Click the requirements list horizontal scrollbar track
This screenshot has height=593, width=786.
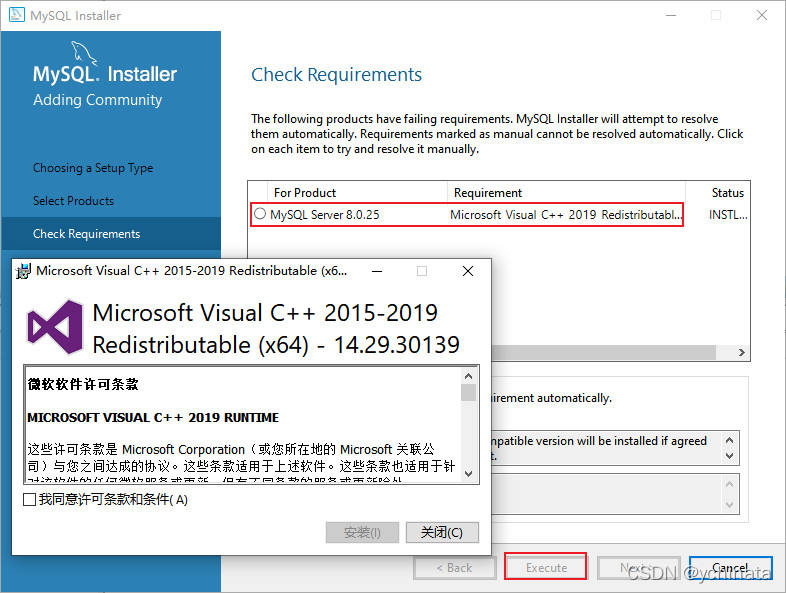pyautogui.click(x=603, y=352)
